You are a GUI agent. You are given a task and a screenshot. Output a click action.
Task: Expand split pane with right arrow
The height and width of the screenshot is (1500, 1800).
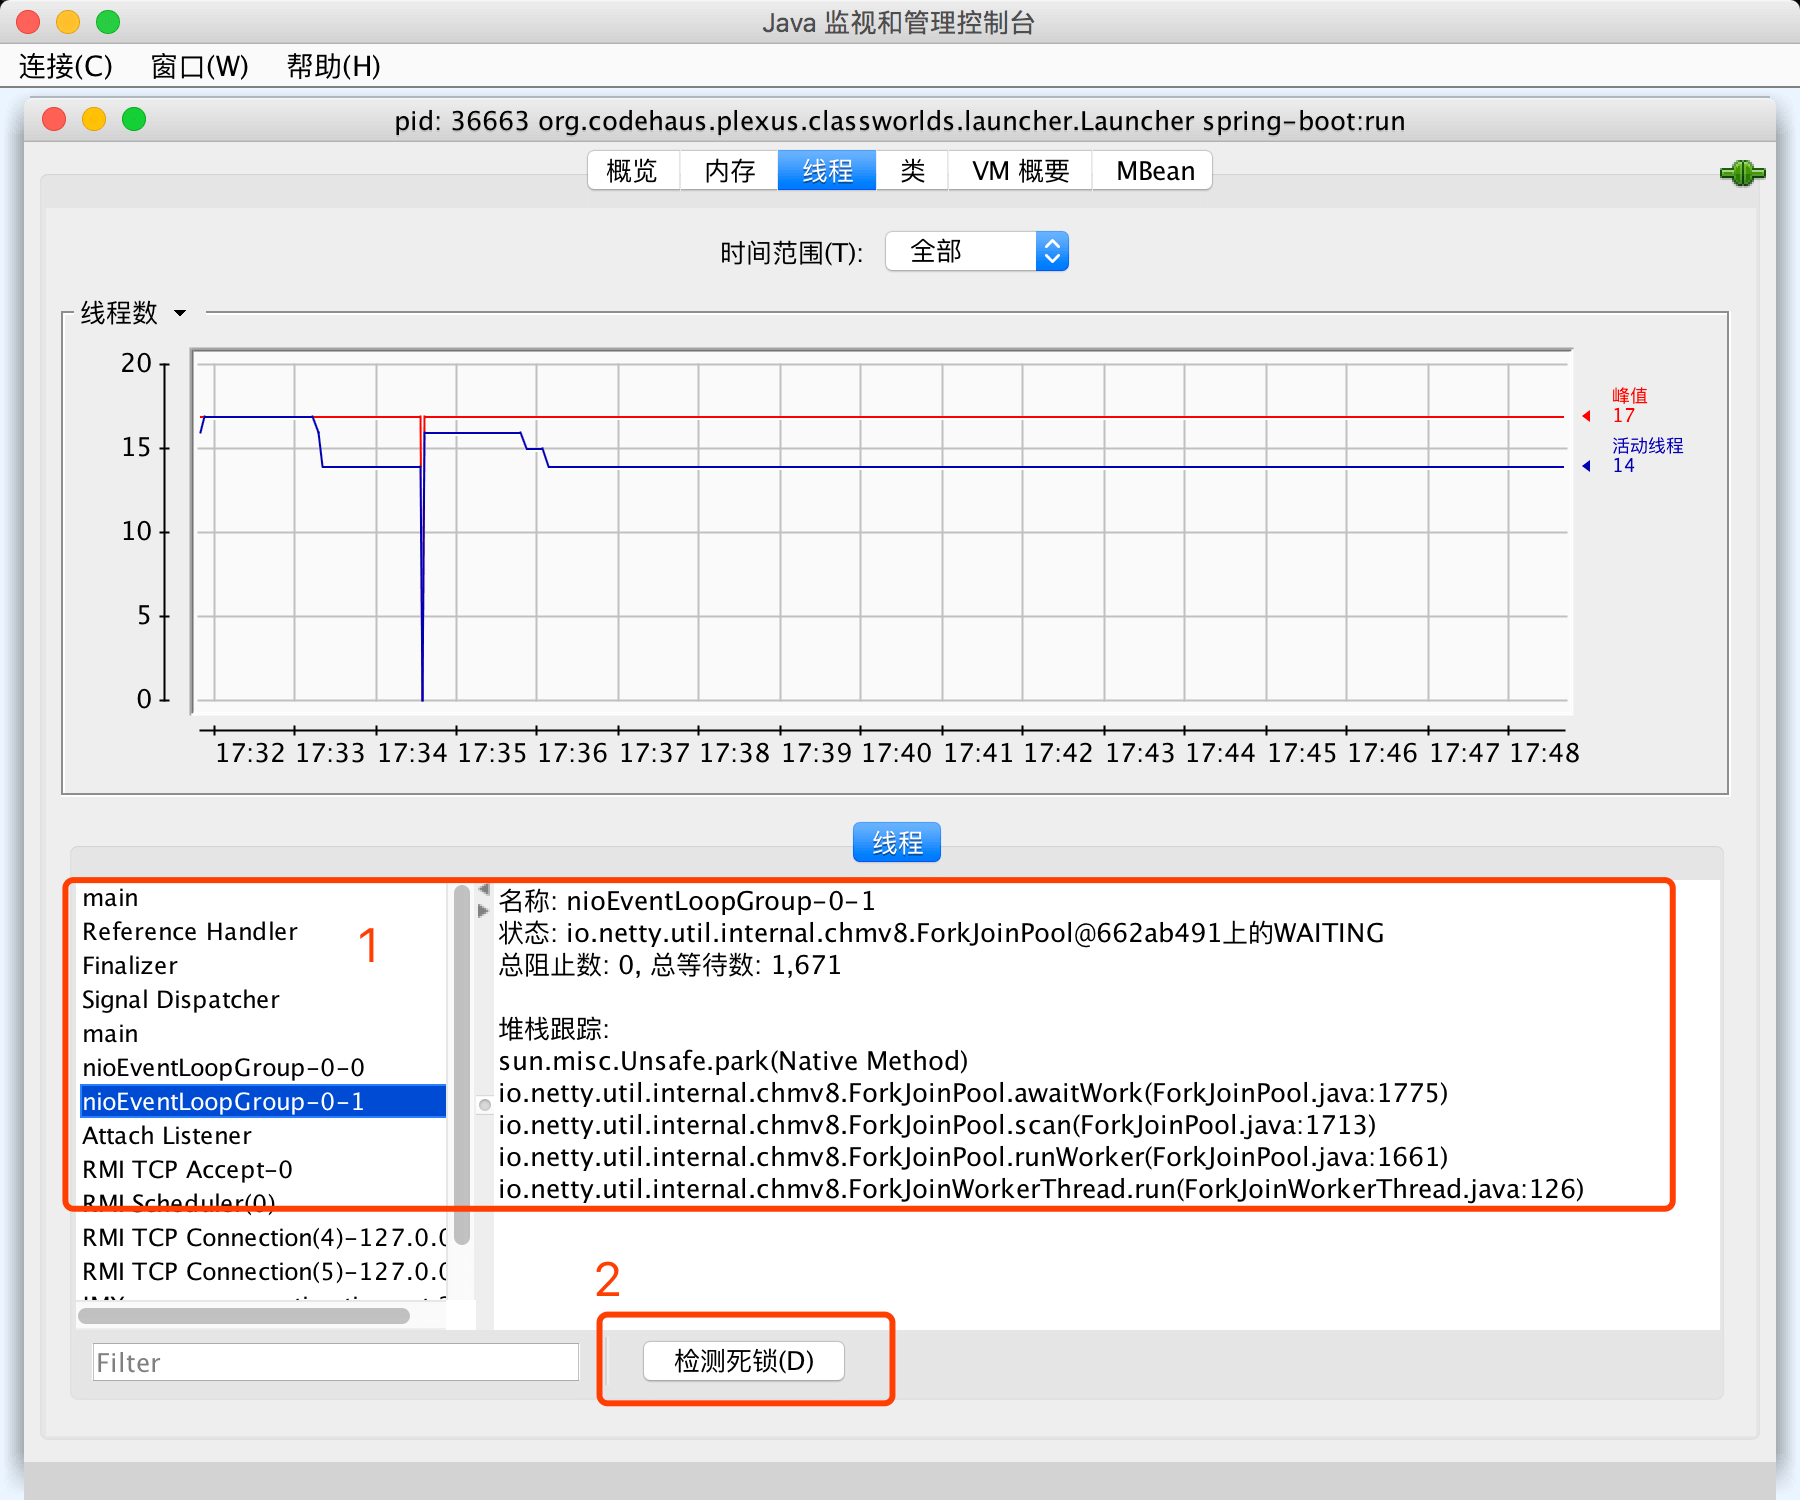coord(484,910)
